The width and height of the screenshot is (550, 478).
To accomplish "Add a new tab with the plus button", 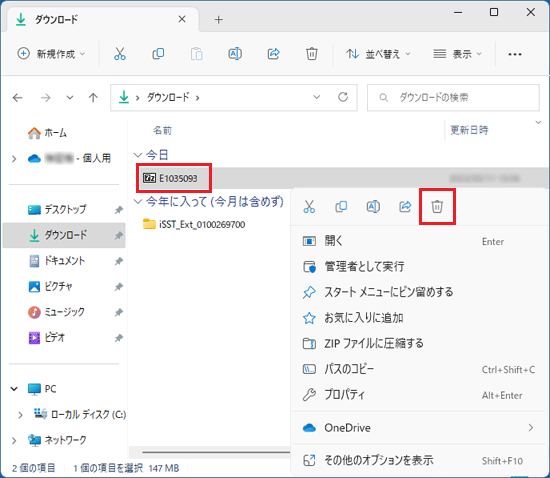I will (219, 20).
